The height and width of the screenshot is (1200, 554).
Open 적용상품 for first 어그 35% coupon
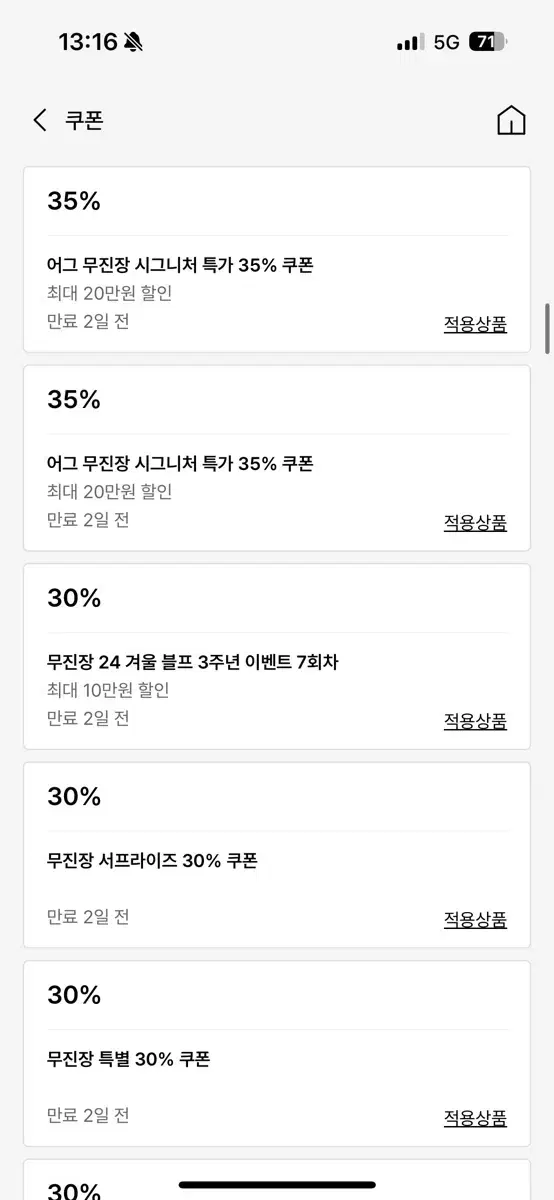click(x=475, y=324)
